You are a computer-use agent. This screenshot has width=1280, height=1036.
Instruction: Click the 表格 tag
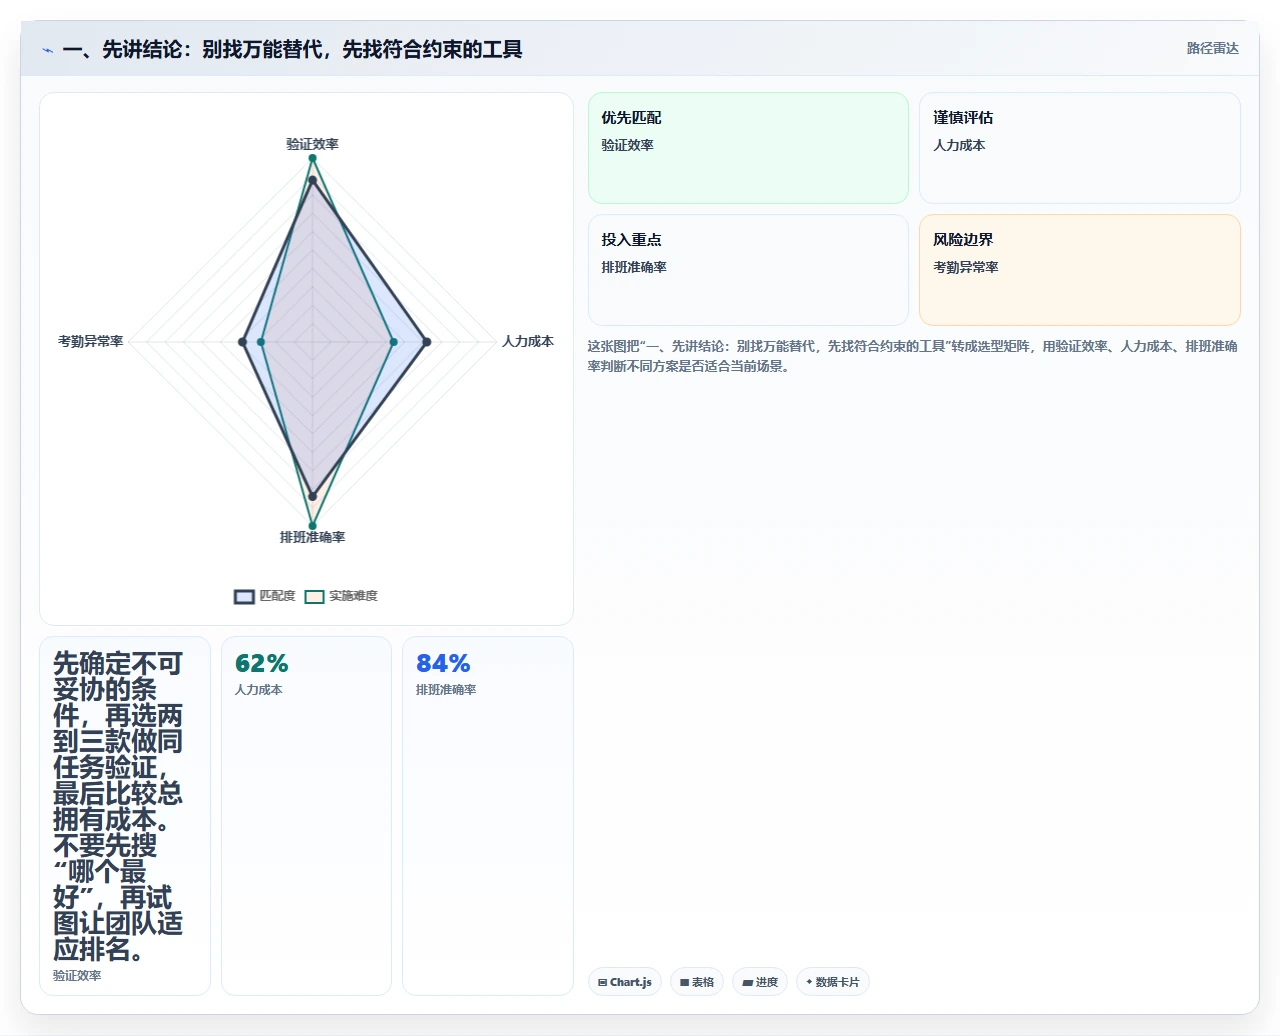(697, 982)
